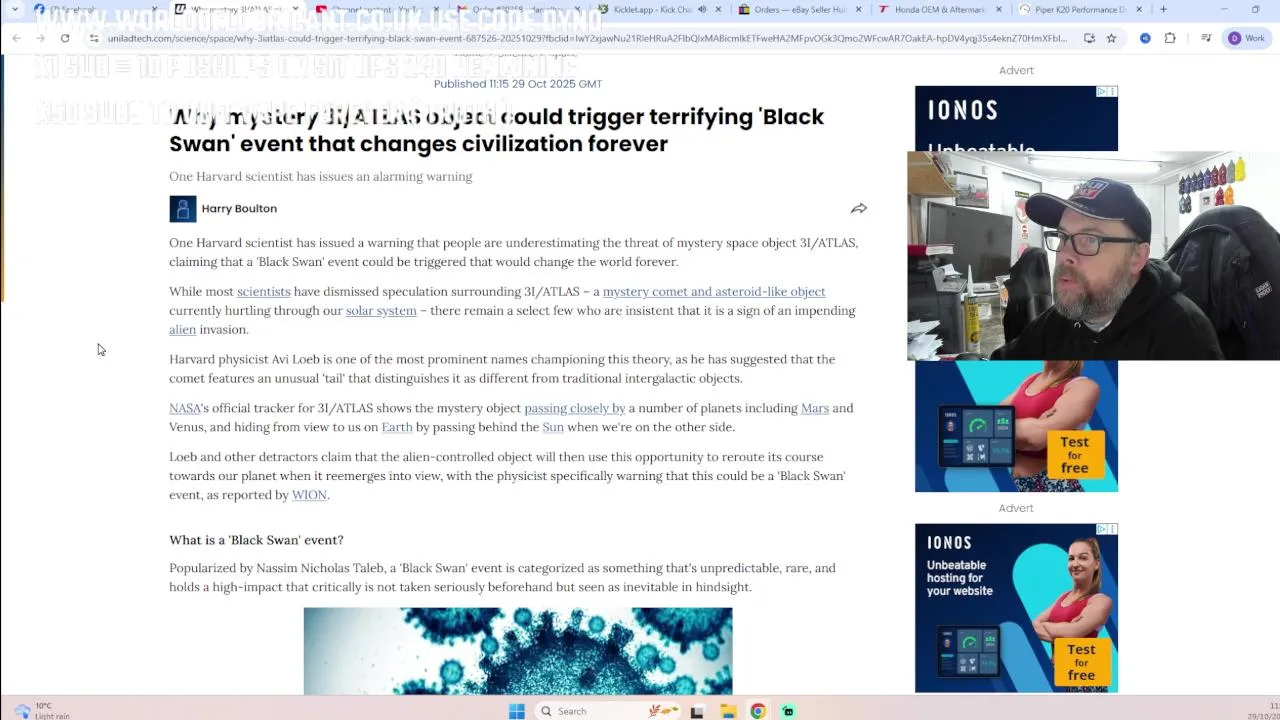This screenshot has height=720, width=1280.
Task: Open the tab search dropdown arrow
Action: point(14,9)
